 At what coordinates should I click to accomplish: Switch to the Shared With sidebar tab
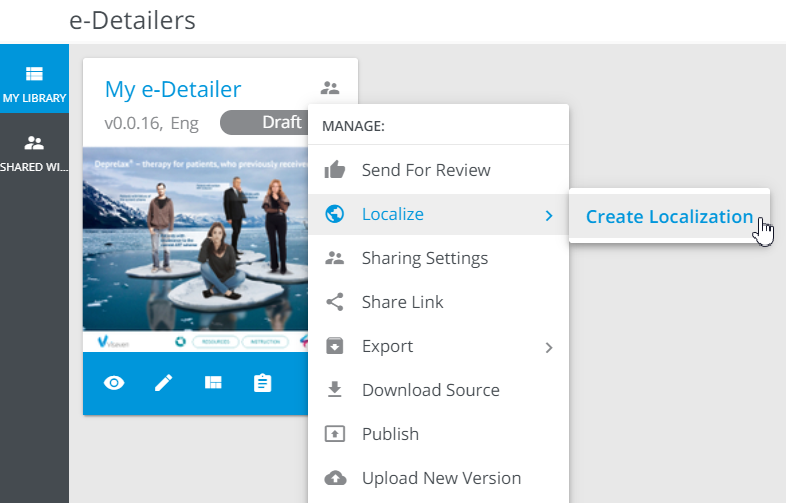[x=34, y=152]
